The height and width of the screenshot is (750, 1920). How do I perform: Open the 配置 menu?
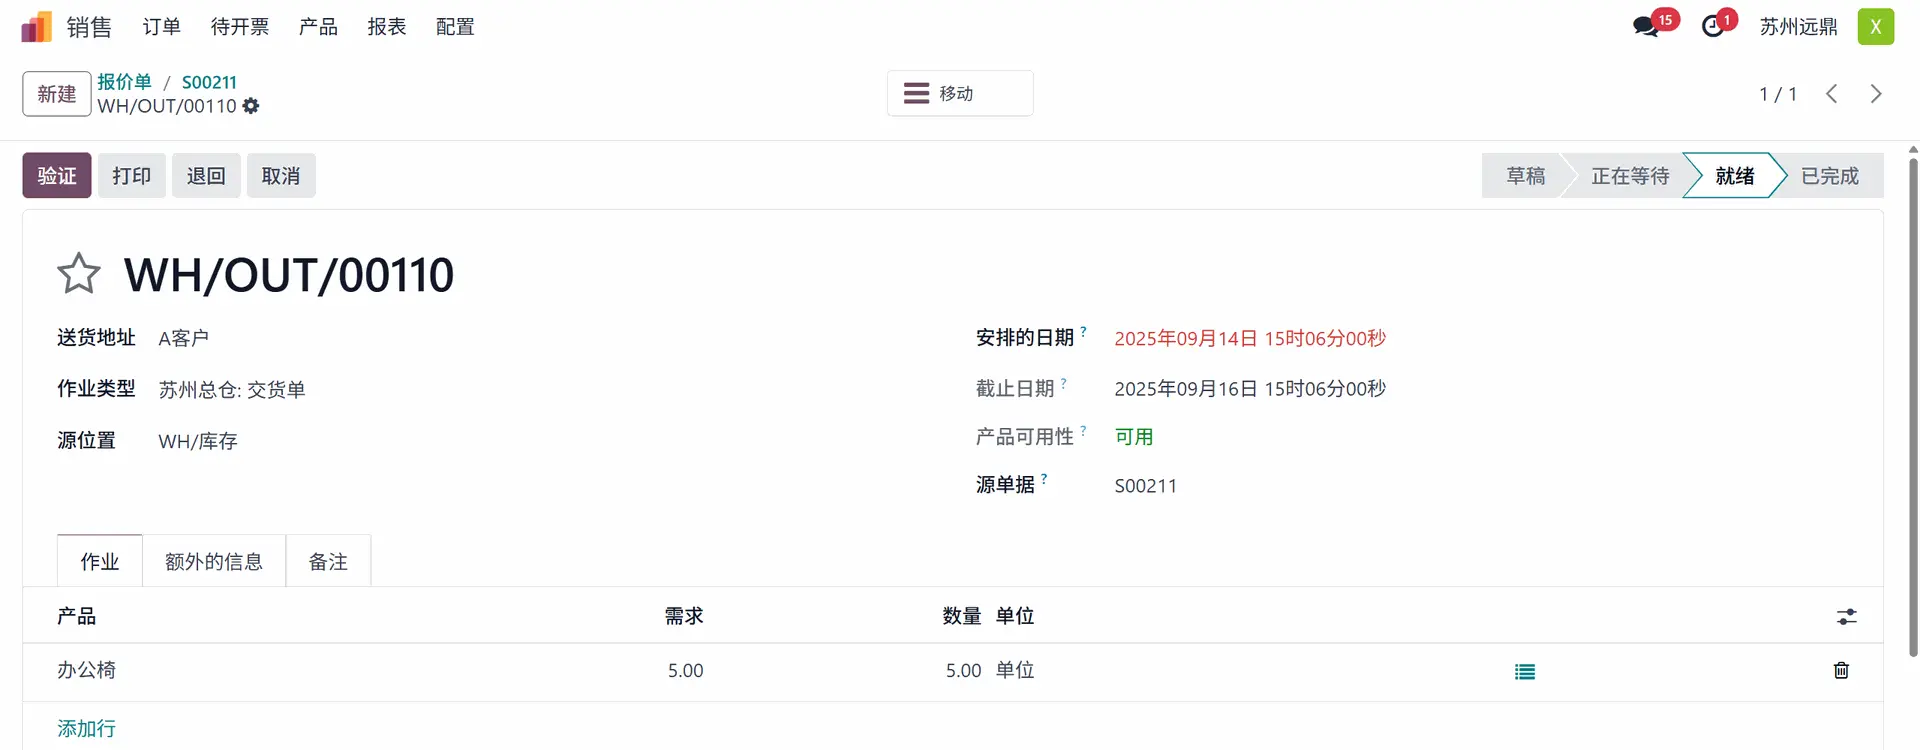click(x=455, y=27)
